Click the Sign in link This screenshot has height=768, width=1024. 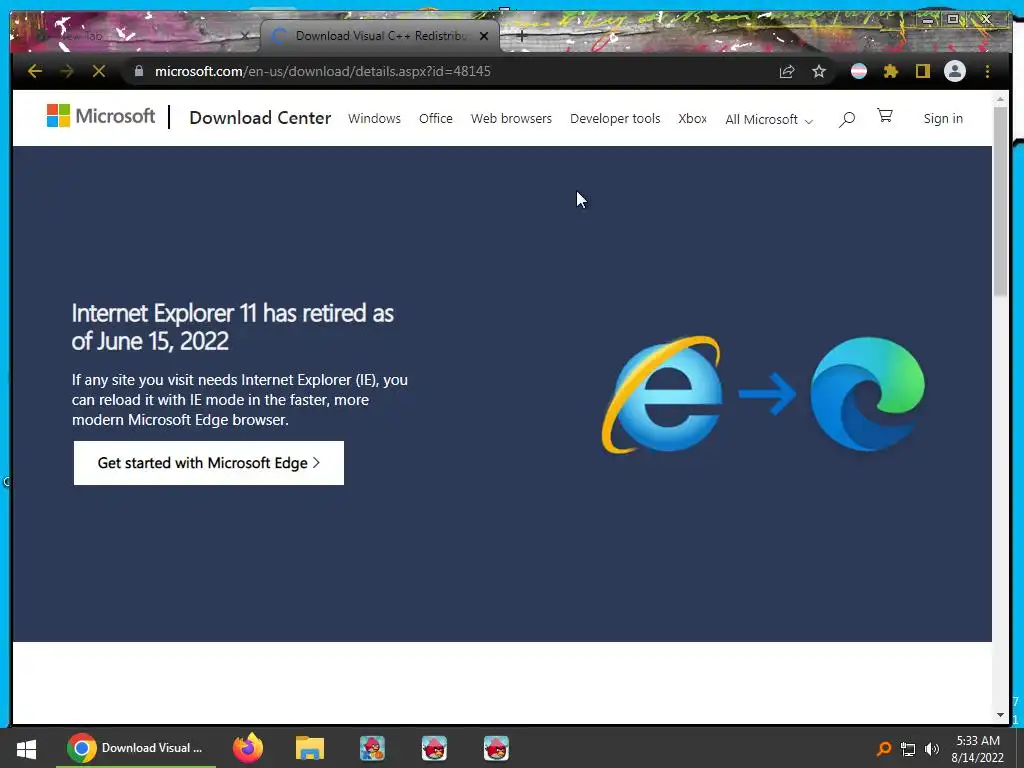point(943,118)
